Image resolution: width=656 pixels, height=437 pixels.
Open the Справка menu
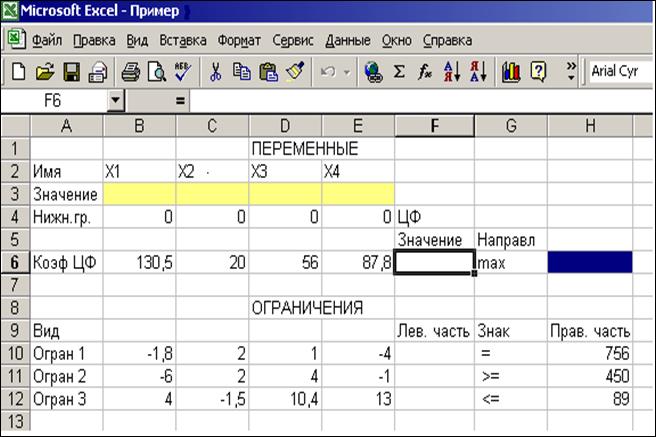point(447,40)
